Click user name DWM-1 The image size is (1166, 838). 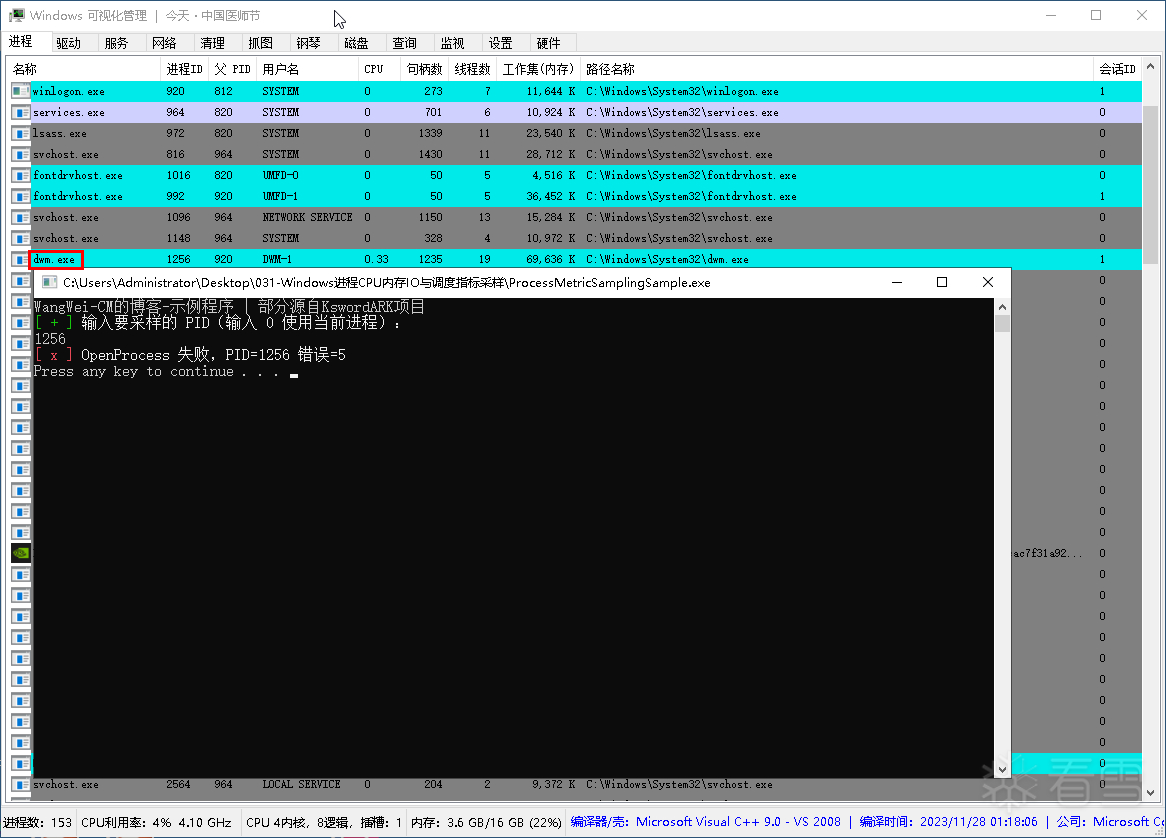click(x=277, y=260)
